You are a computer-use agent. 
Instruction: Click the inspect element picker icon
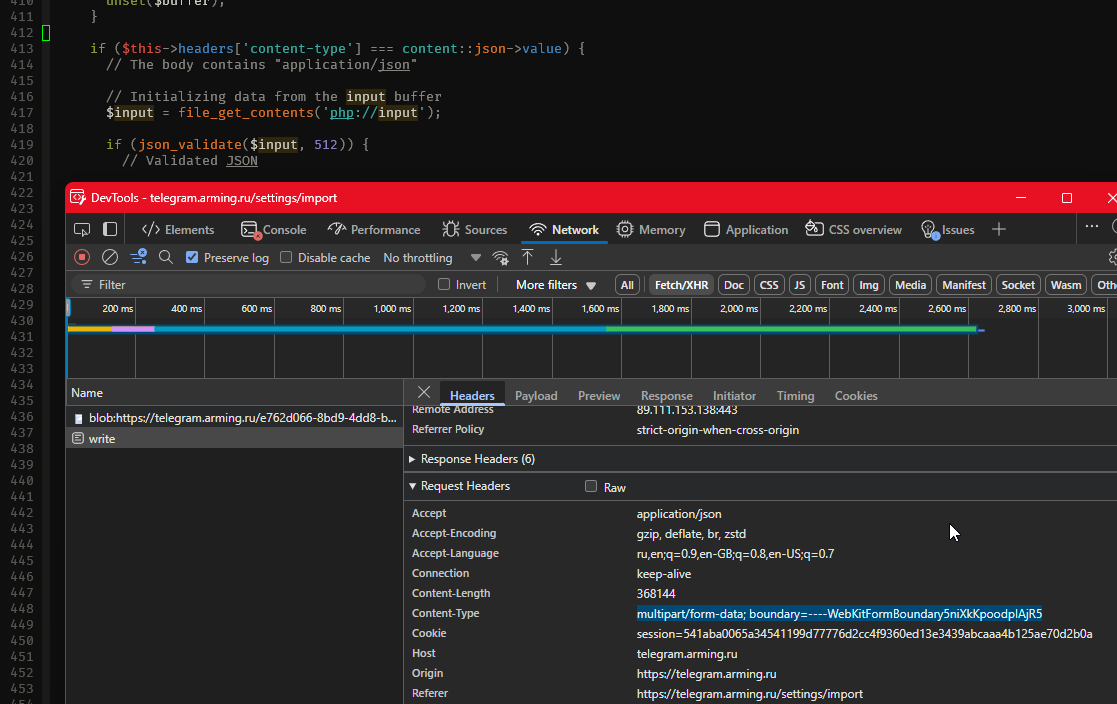(82, 229)
